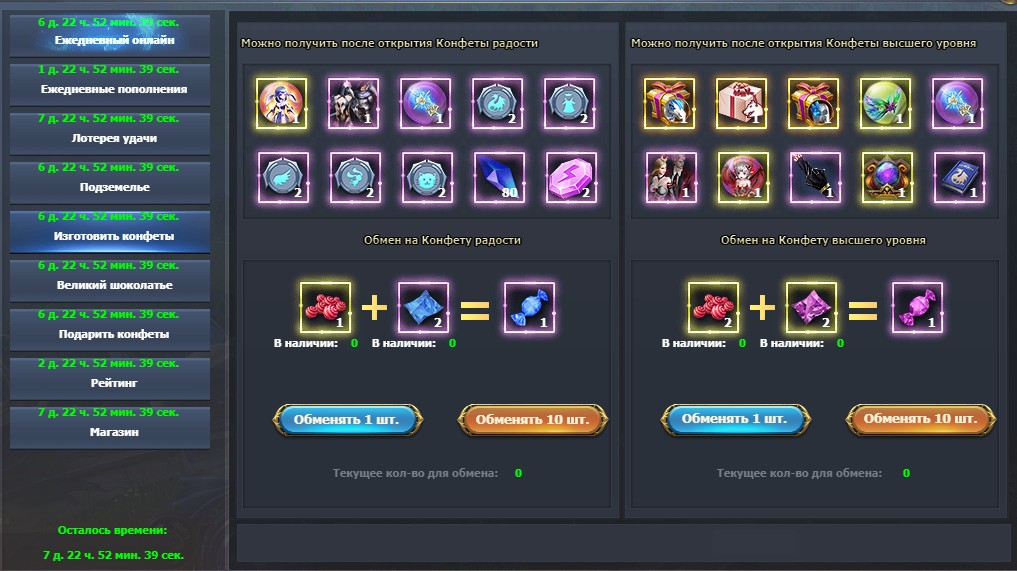Screen dimensions: 1017x571
Task: Click the blue candy result icon
Action: point(529,308)
